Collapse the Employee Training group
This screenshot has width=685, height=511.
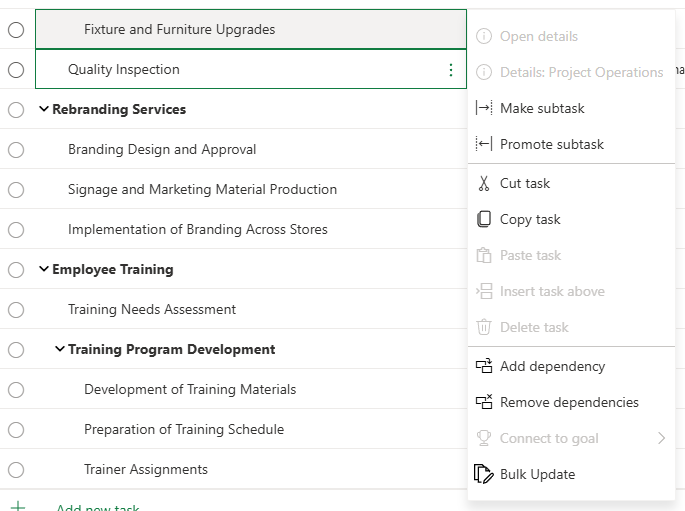(x=44, y=269)
